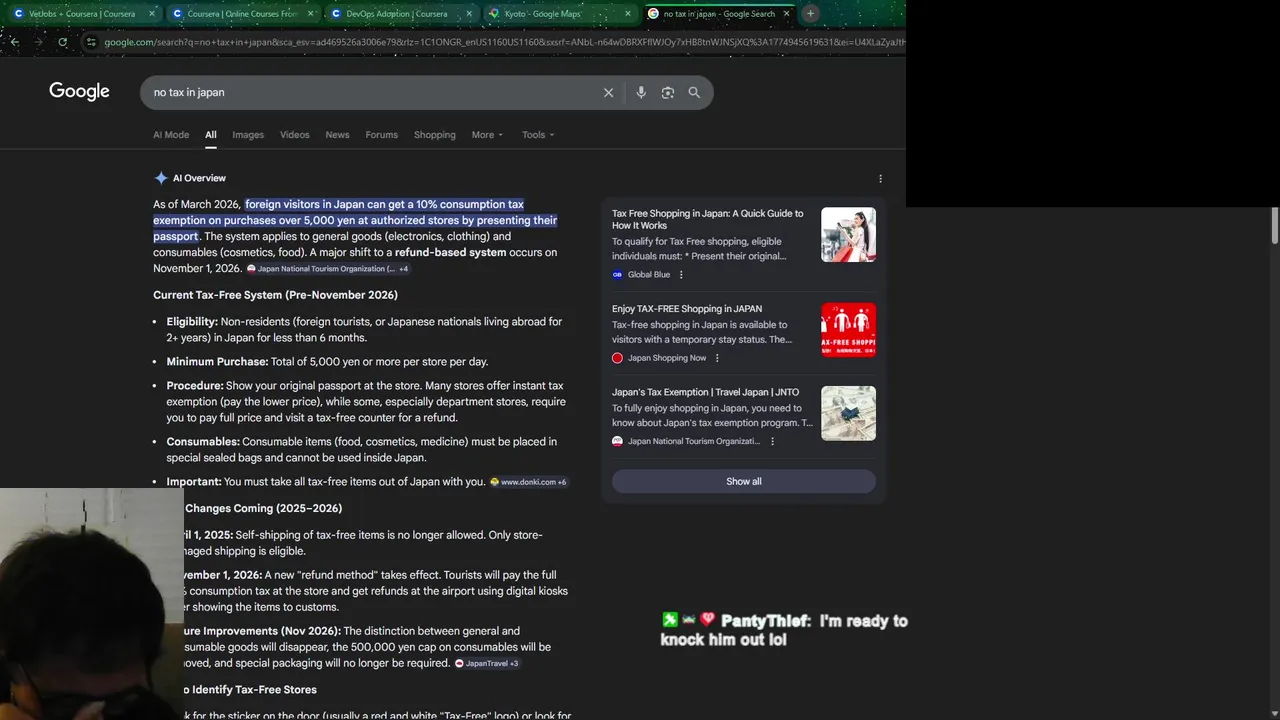Open search by image camera icon

point(667,92)
